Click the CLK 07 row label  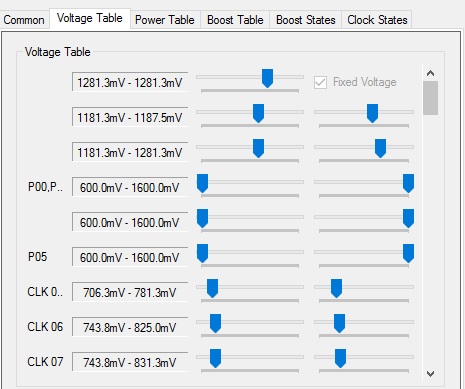45,362
